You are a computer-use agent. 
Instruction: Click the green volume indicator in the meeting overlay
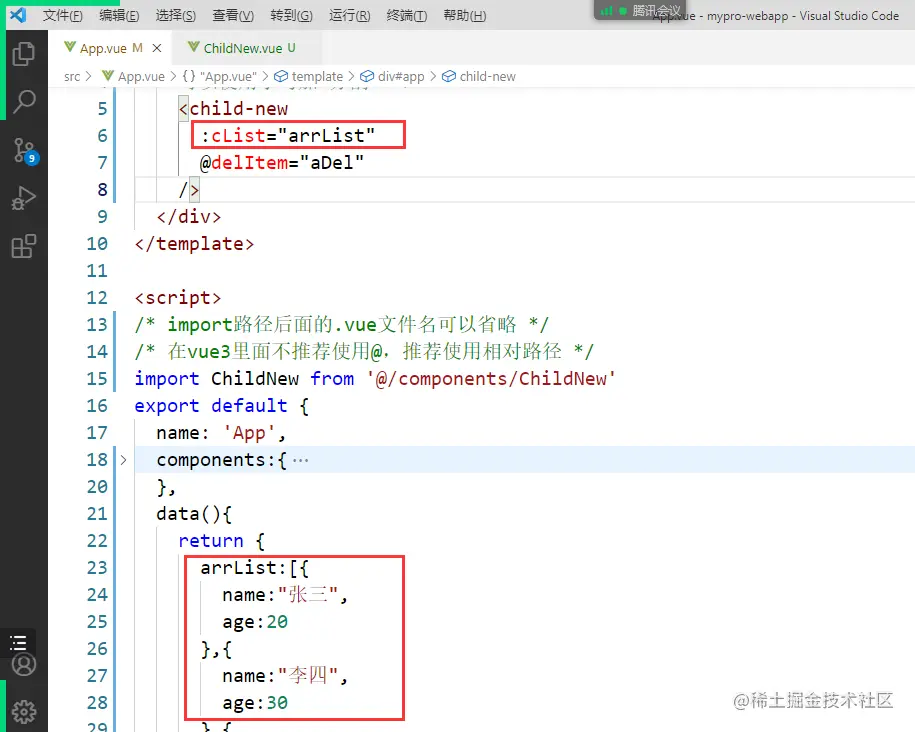pyautogui.click(x=607, y=10)
